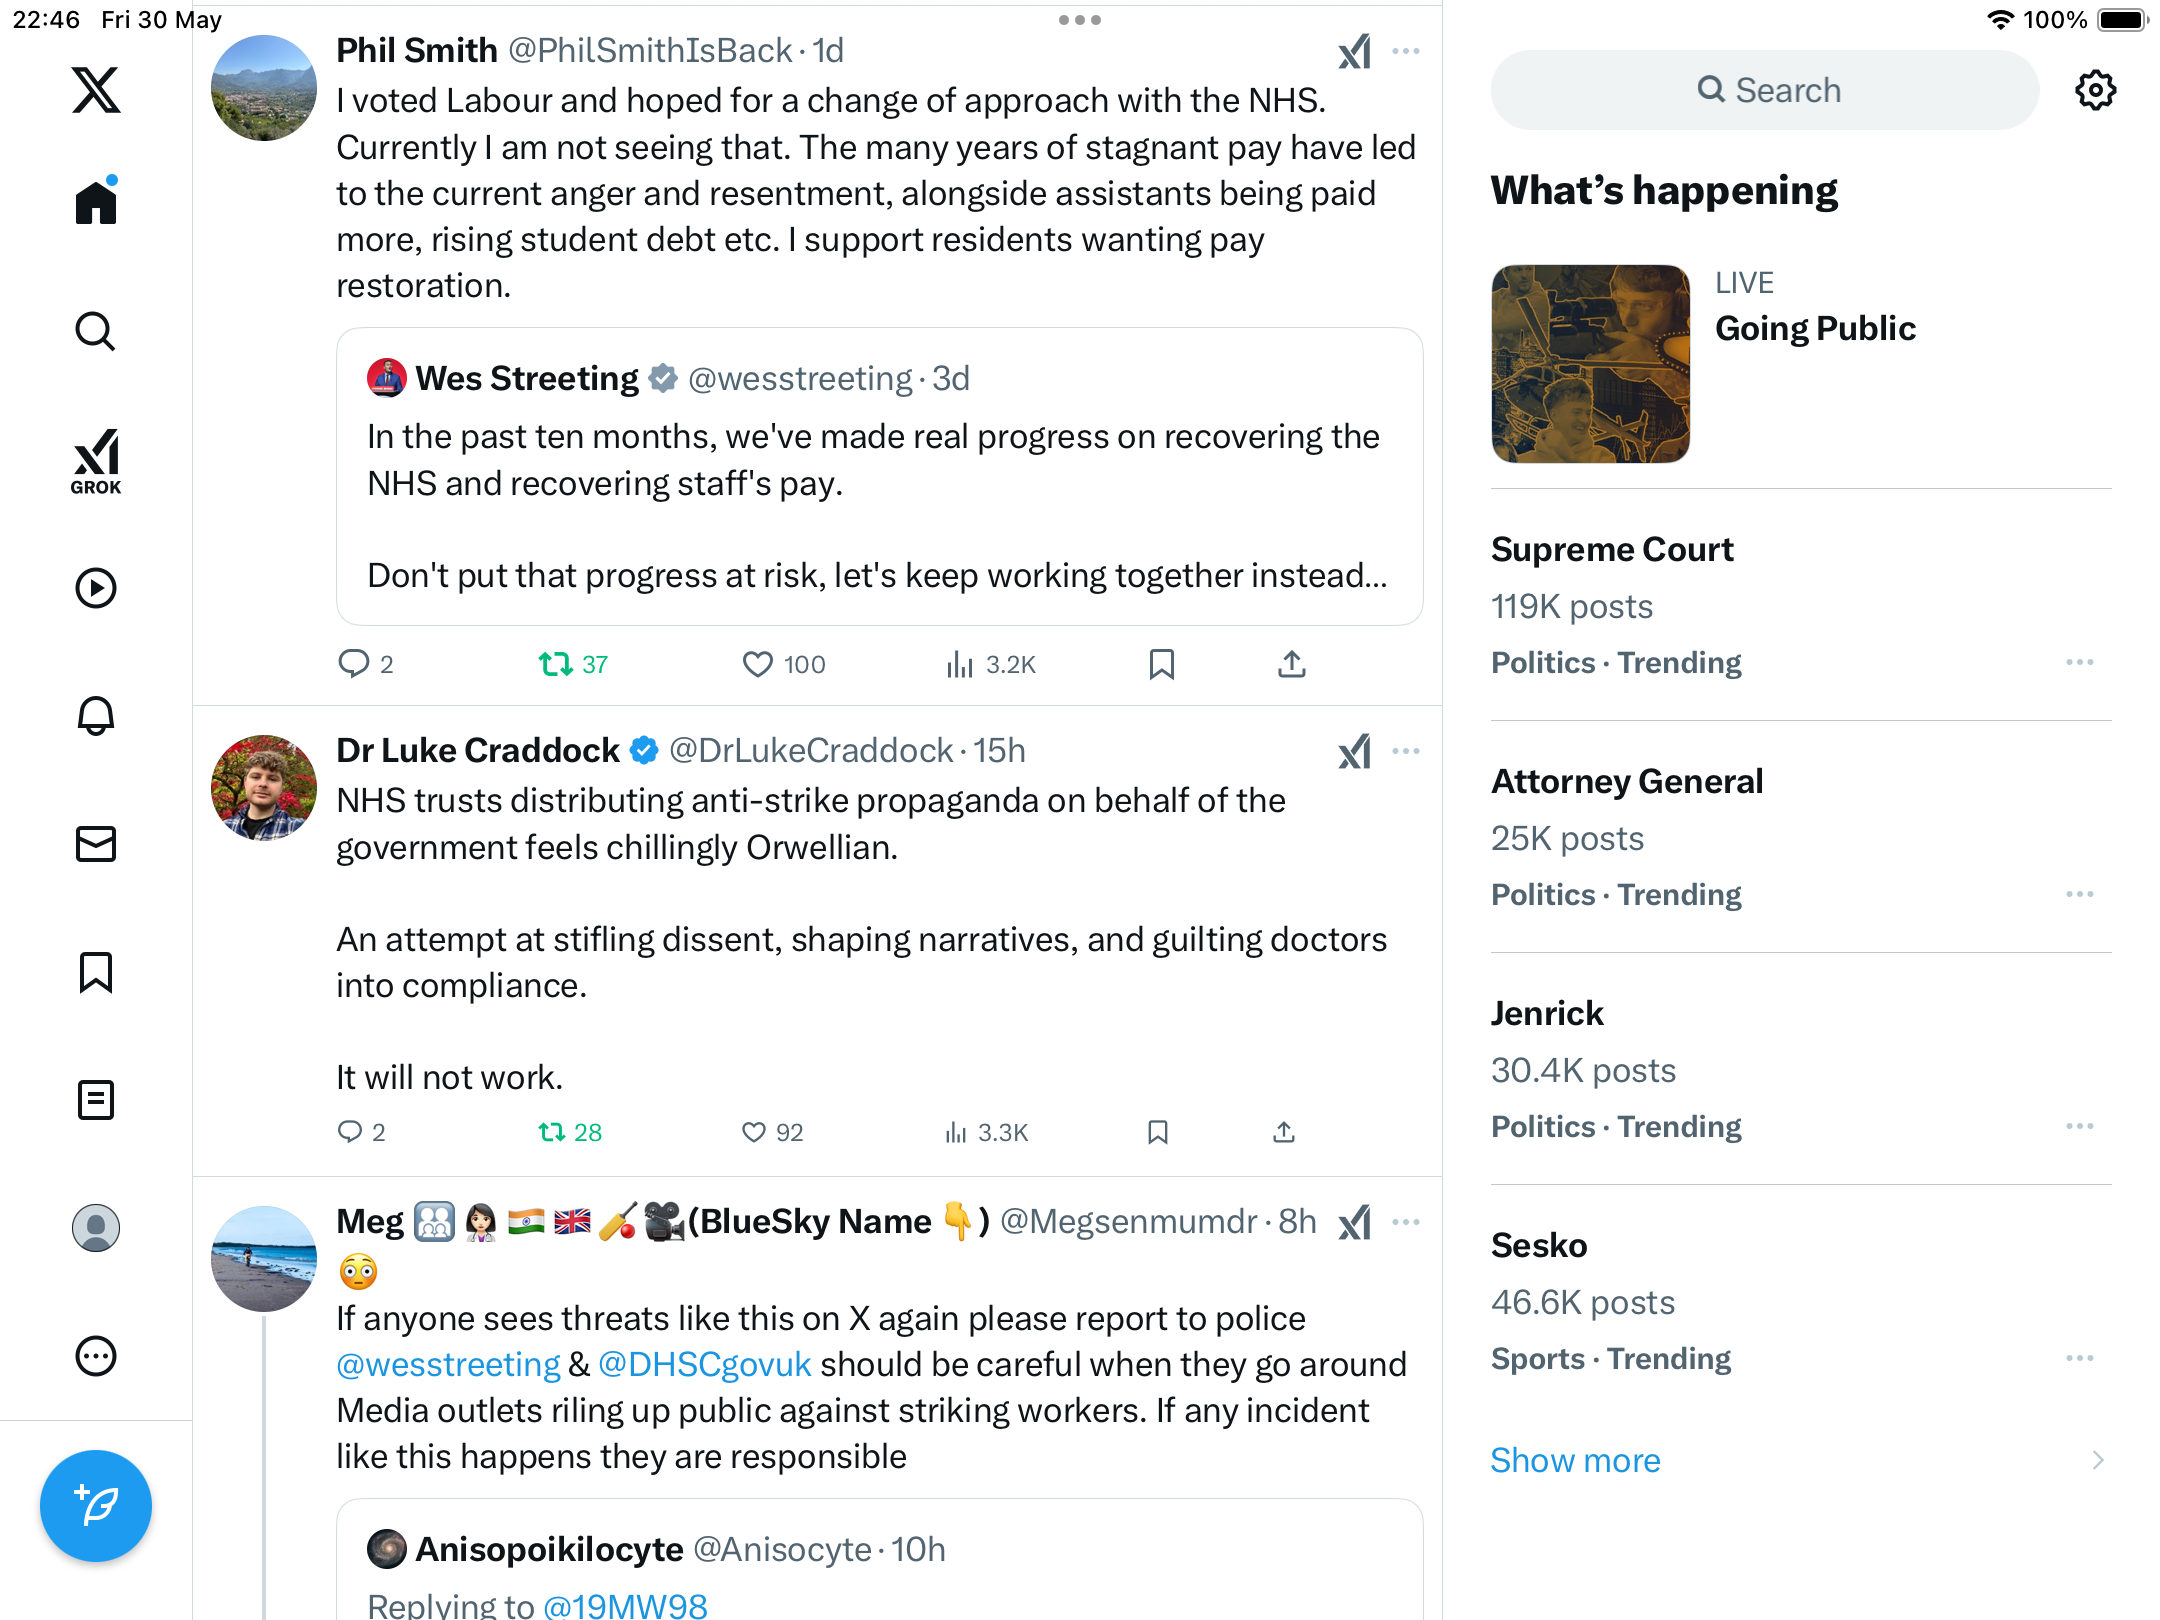Toggle repost on Dr Luke Craddock's post

[x=570, y=1132]
